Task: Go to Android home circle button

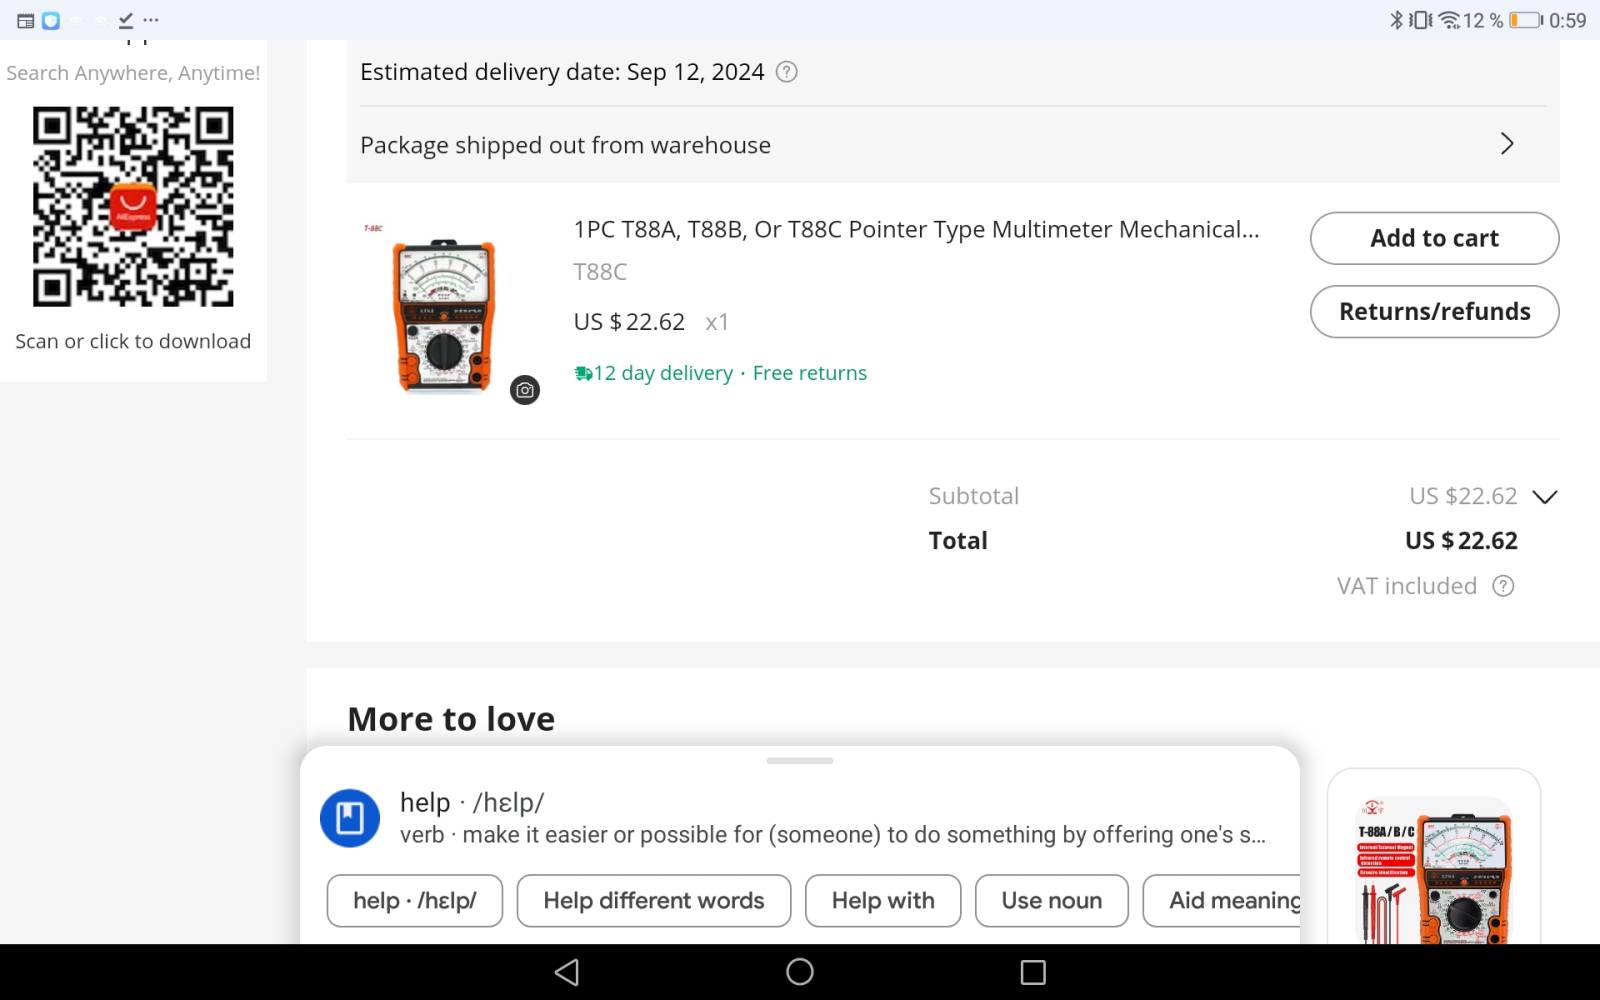Action: coord(800,972)
